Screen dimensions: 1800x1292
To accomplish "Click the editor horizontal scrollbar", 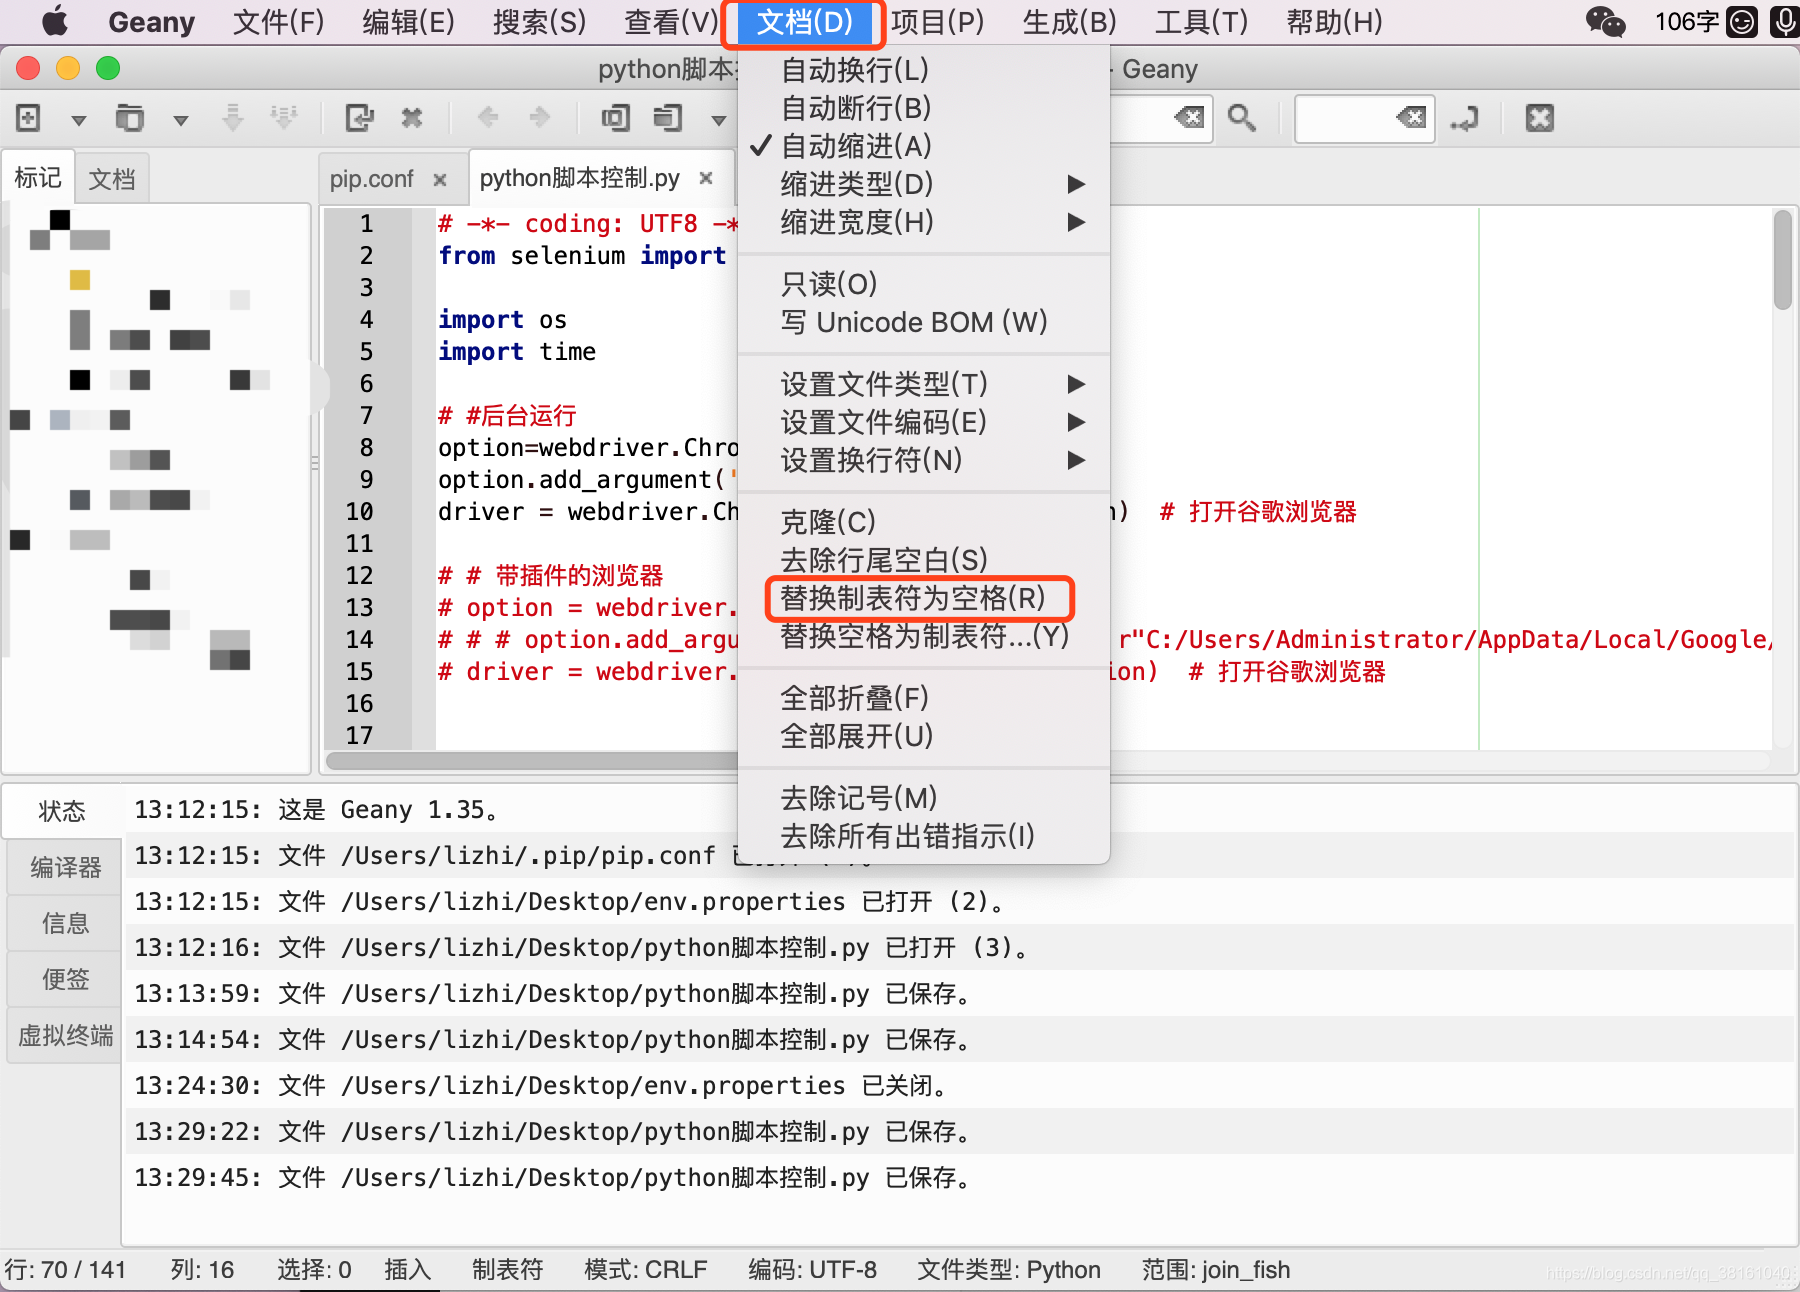I will point(1048,760).
